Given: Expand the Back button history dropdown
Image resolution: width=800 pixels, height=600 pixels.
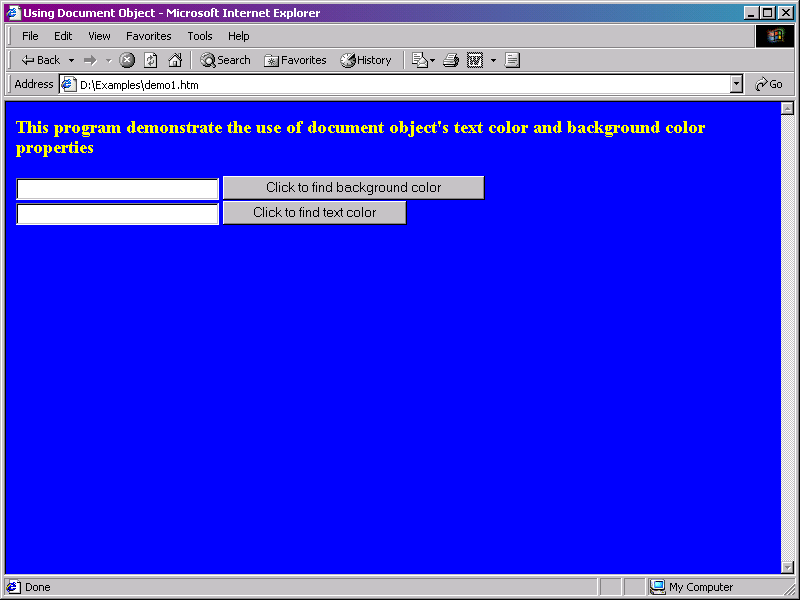Looking at the screenshot, I should pyautogui.click(x=71, y=60).
